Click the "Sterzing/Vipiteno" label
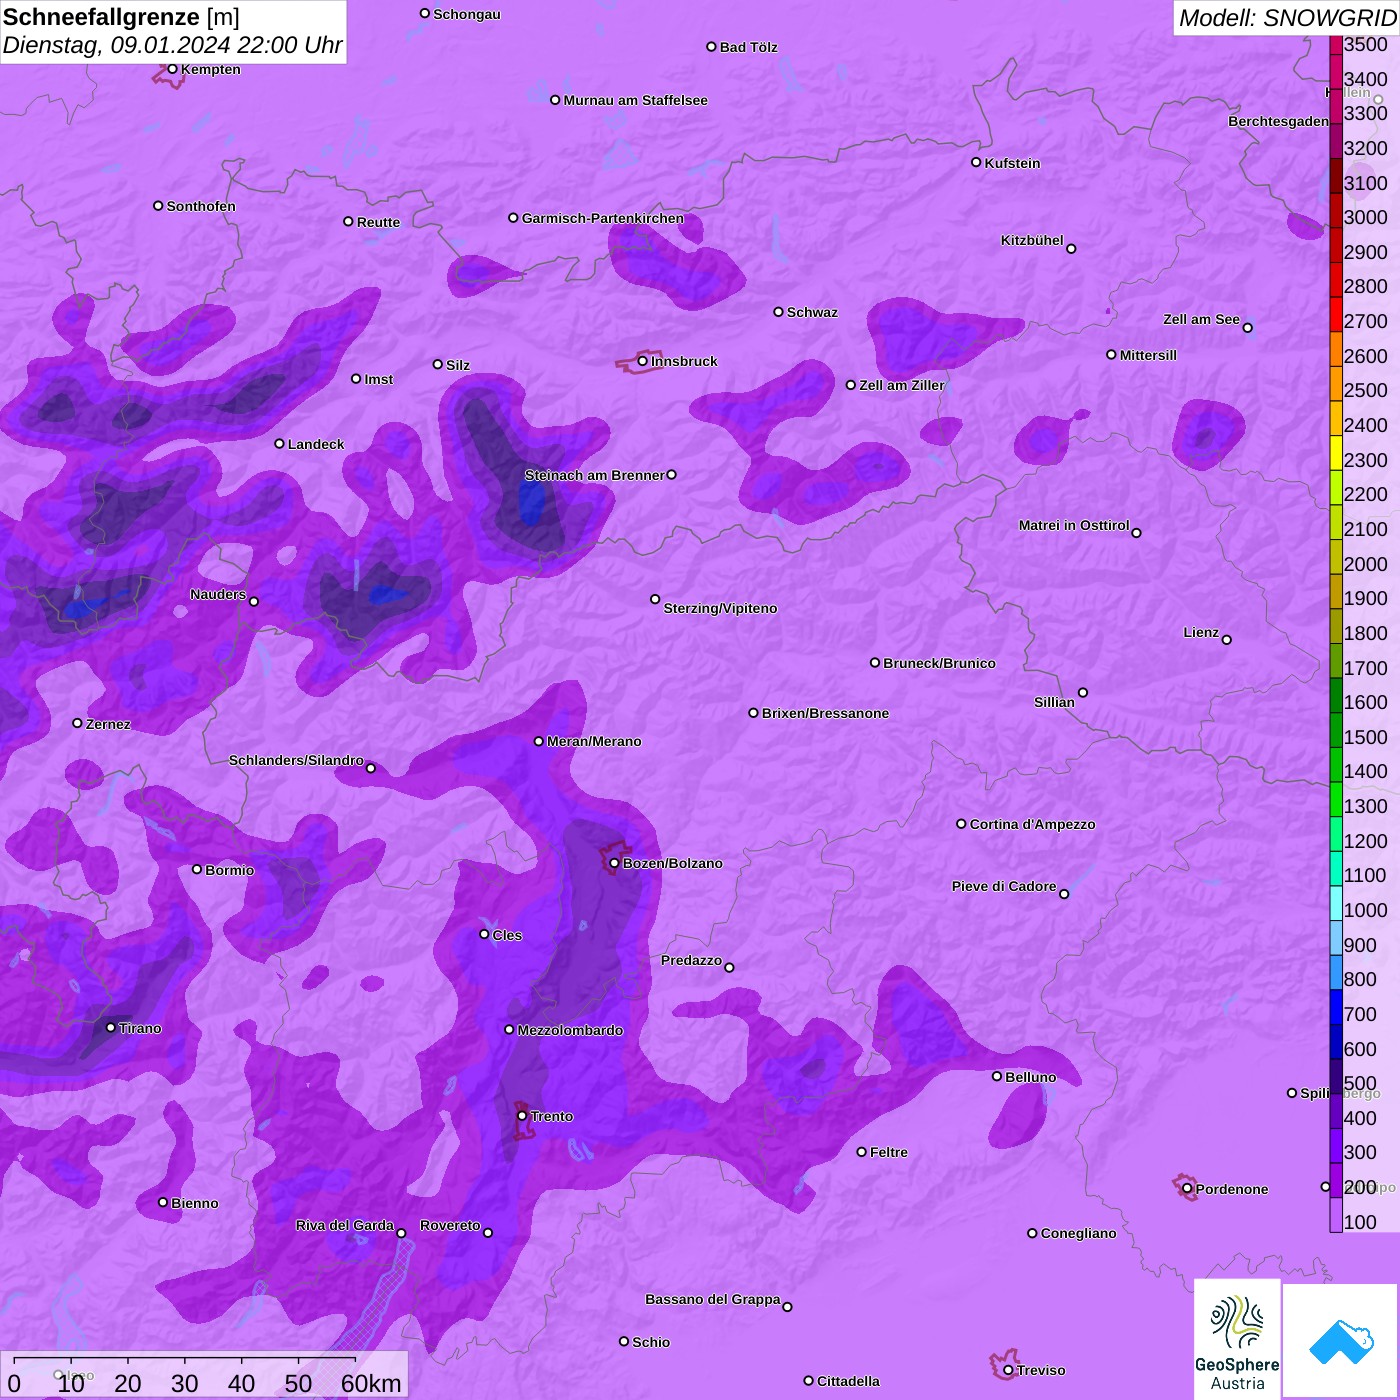Screen dimensions: 1400x1400 [x=720, y=608]
